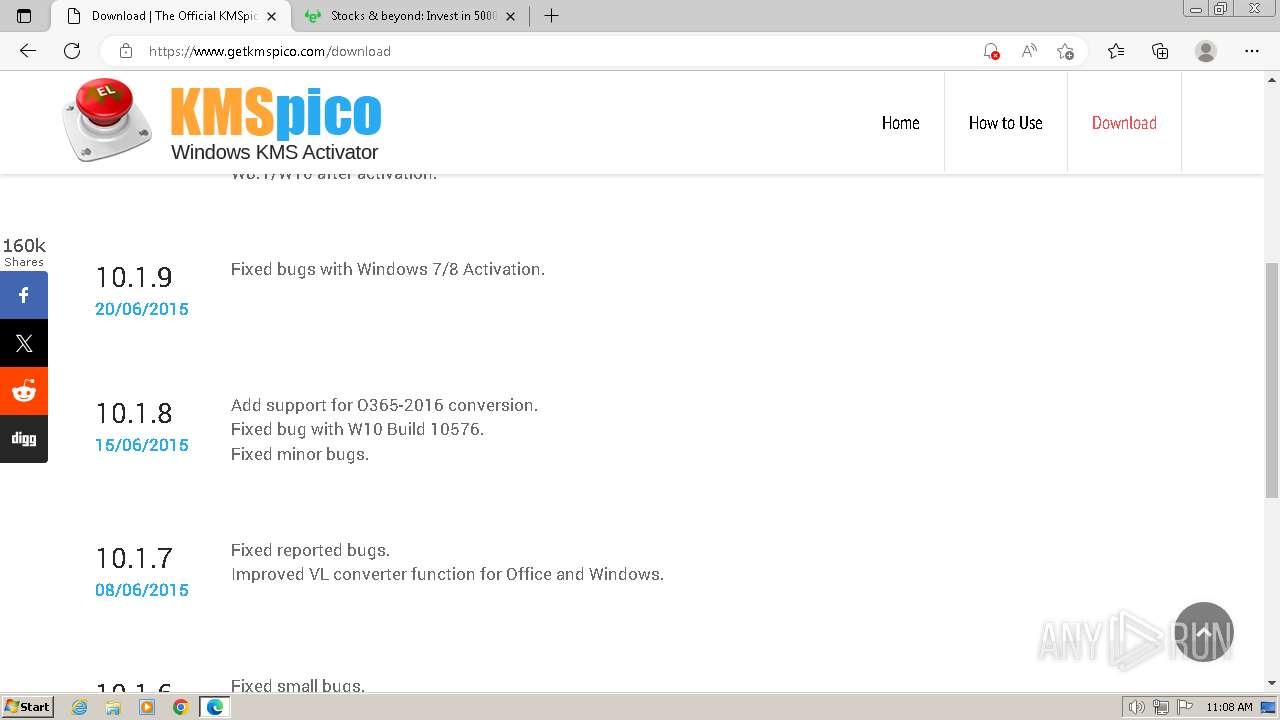Click 'Improved VL converter function' line

447,574
